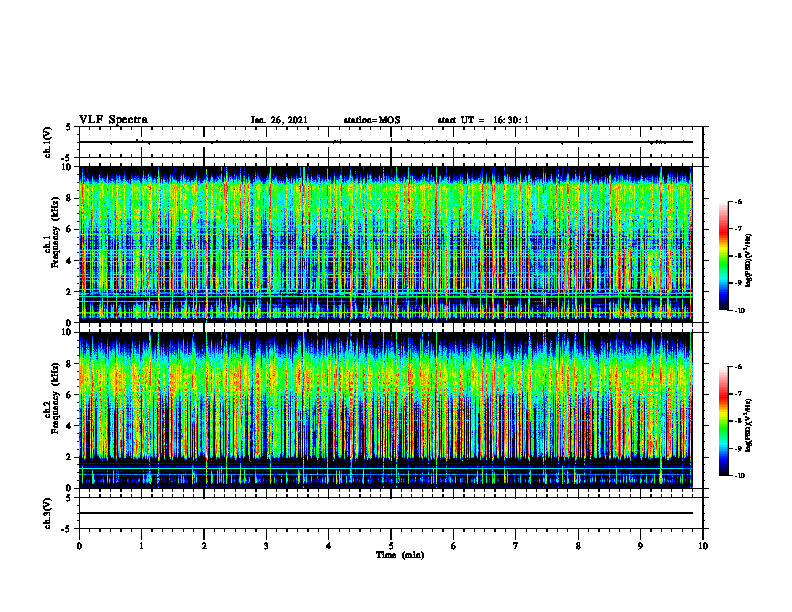Click the ch.1 voltage waveform trace
Viewport: 792px width, 612px height.
tap(386, 142)
